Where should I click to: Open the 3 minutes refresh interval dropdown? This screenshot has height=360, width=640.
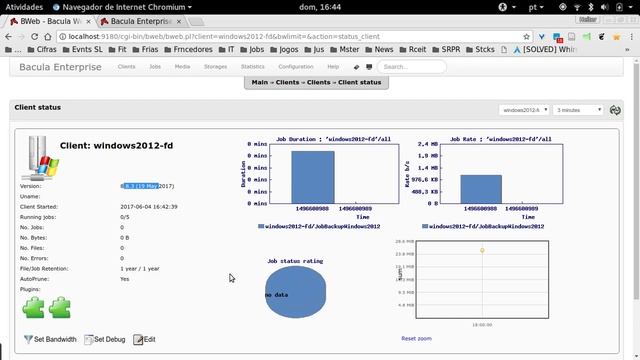578,110
